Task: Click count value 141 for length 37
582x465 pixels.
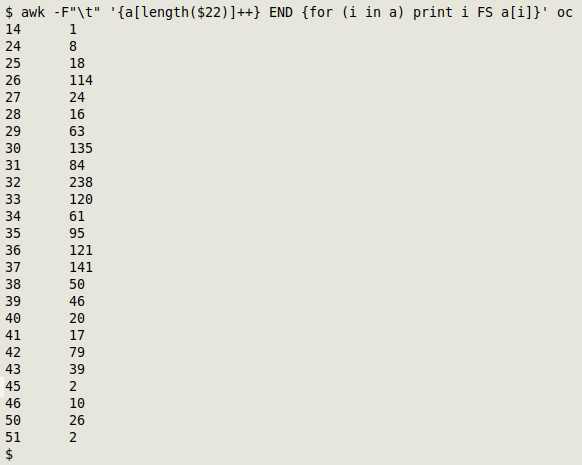Action: [x=81, y=267]
